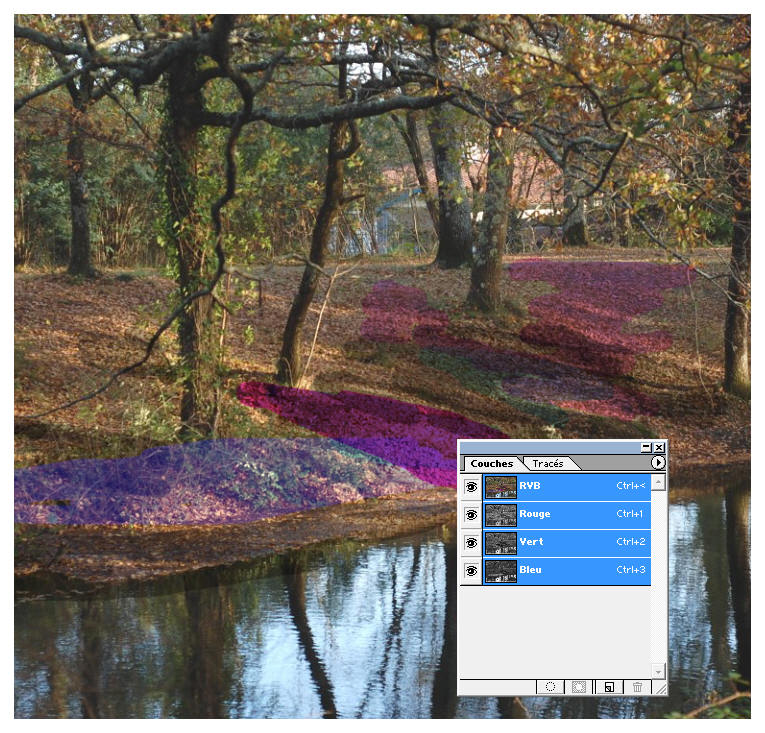Click the Bleu channel thumbnail
The width and height of the screenshot is (765, 733).
(x=501, y=571)
